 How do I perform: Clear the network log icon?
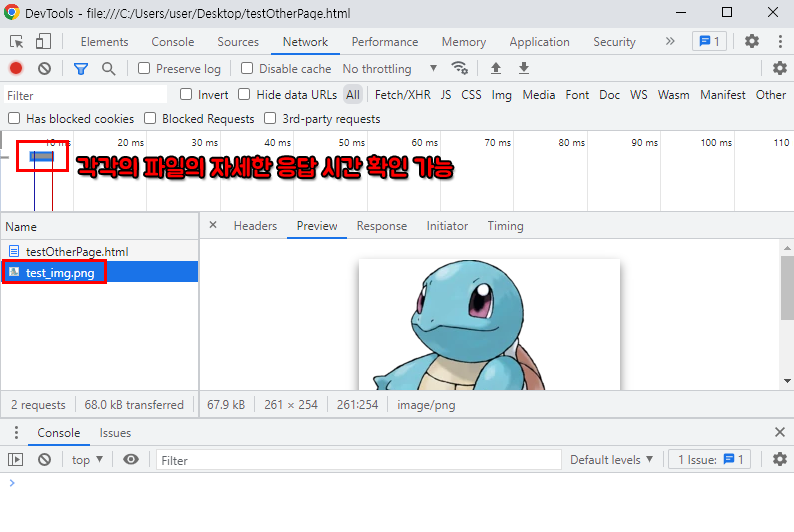45,68
